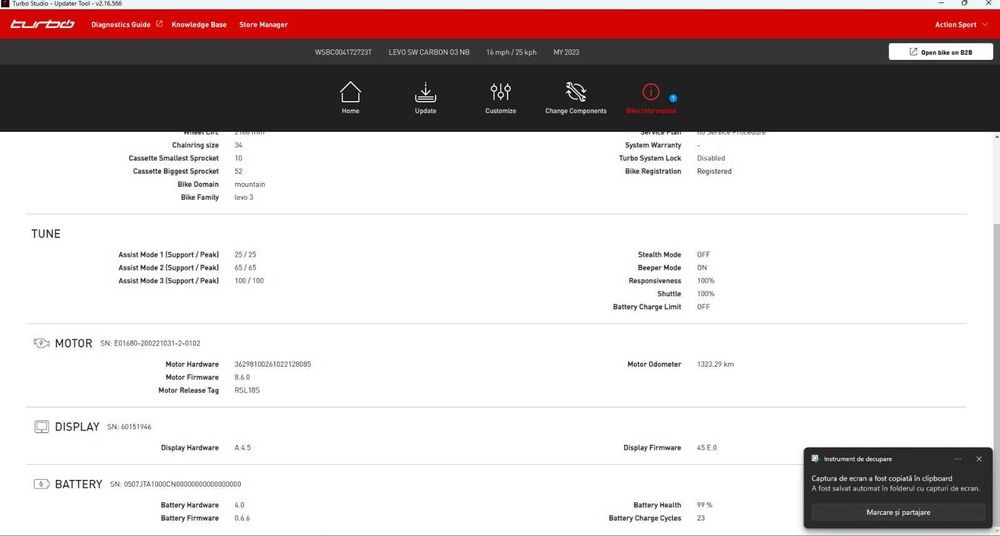Click Stealth Mode OFF value
1000x536 pixels.
click(703, 255)
